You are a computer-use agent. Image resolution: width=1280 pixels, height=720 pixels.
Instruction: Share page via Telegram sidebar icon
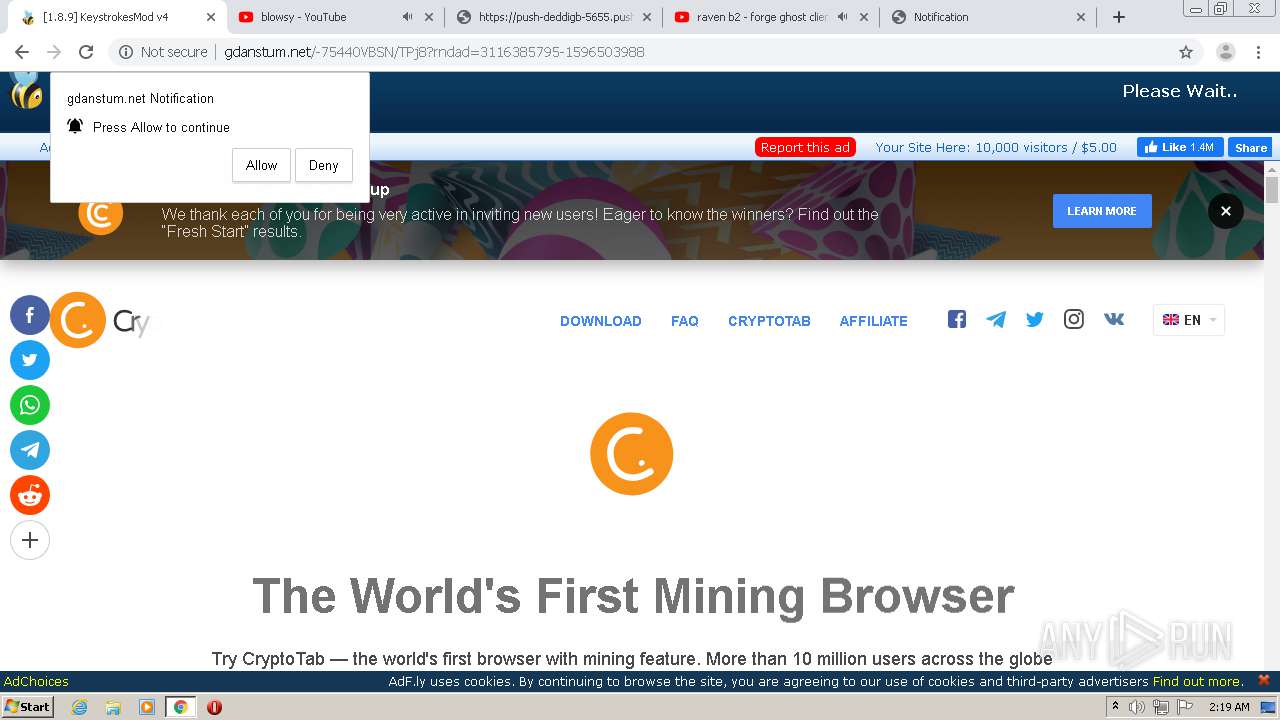(30, 450)
